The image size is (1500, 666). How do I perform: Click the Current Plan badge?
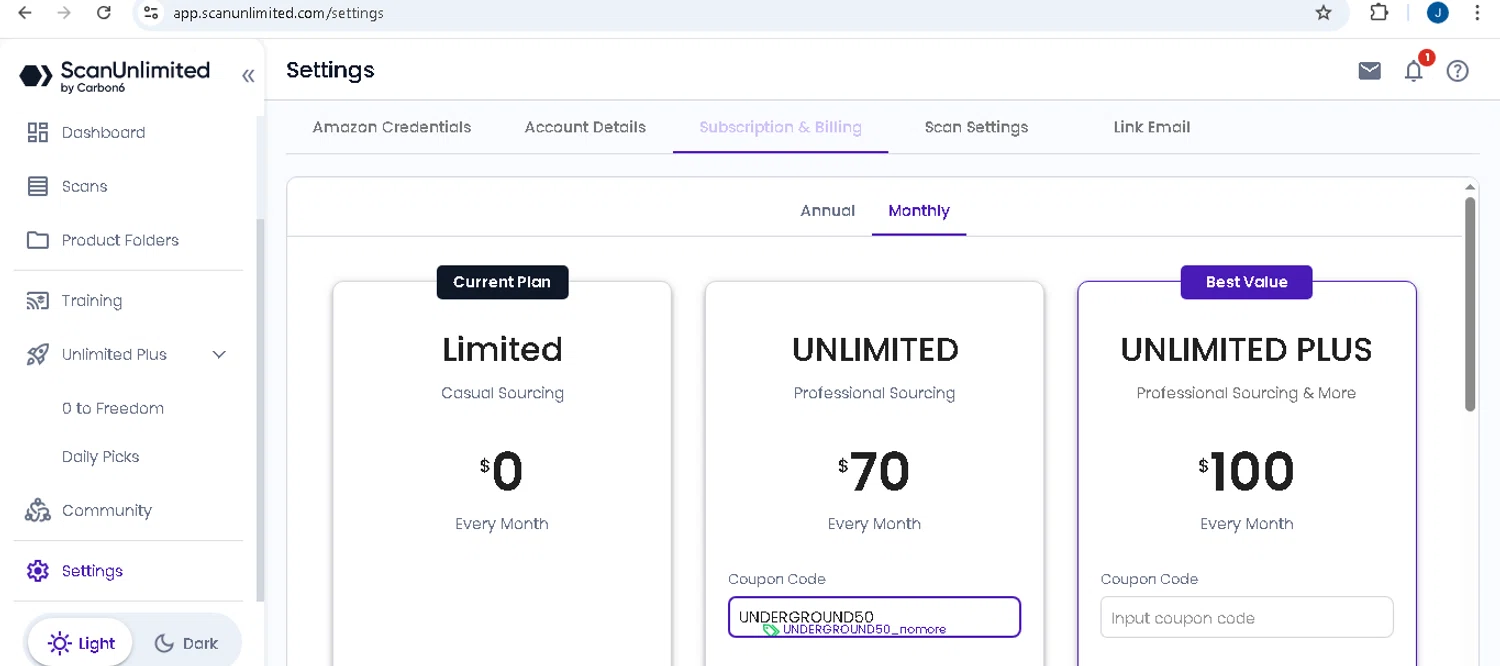coord(502,282)
